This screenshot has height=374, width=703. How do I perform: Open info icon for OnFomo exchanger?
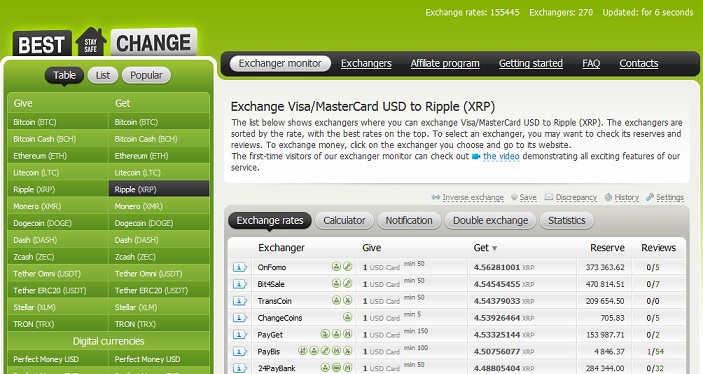tap(240, 267)
